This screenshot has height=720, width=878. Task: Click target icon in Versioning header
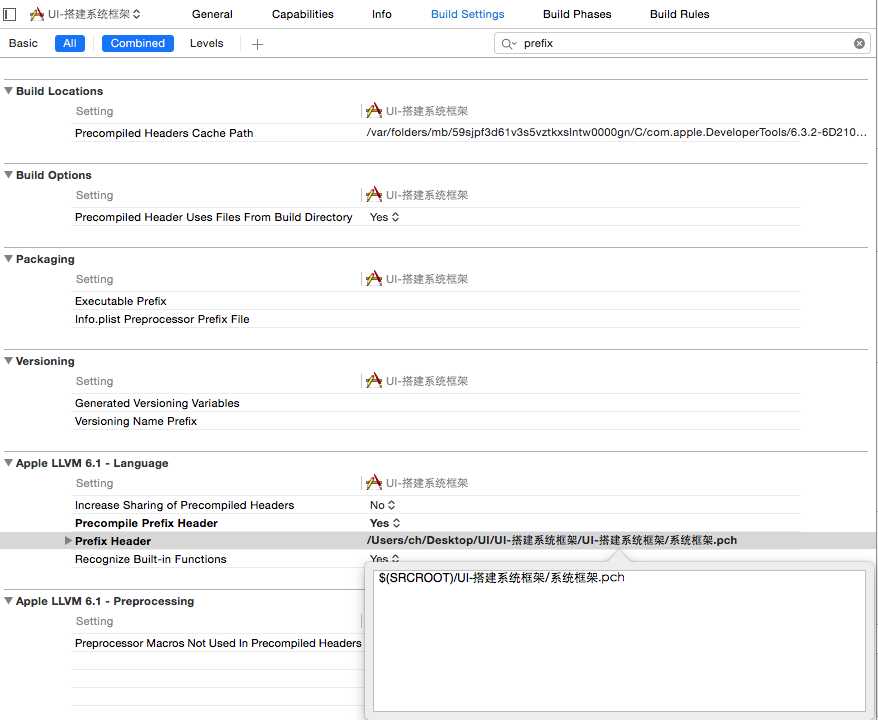[x=373, y=381]
